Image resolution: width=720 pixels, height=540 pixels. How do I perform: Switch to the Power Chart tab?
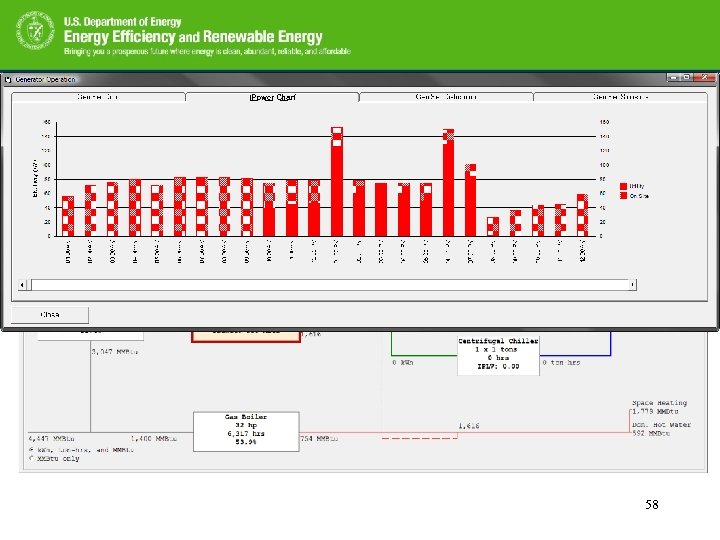[x=272, y=97]
